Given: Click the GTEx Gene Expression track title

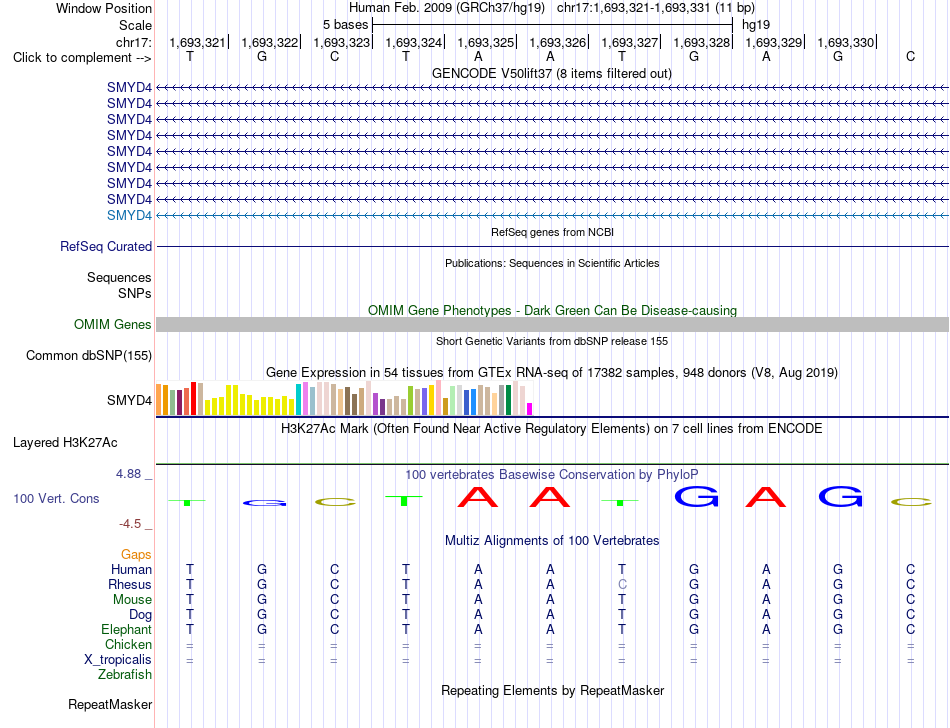Looking at the screenshot, I should coord(552,372).
